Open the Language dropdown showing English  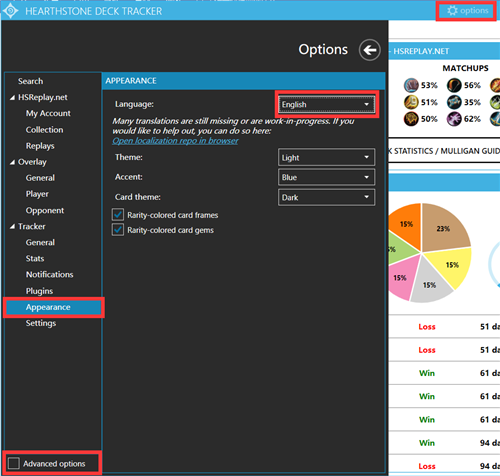click(x=326, y=104)
